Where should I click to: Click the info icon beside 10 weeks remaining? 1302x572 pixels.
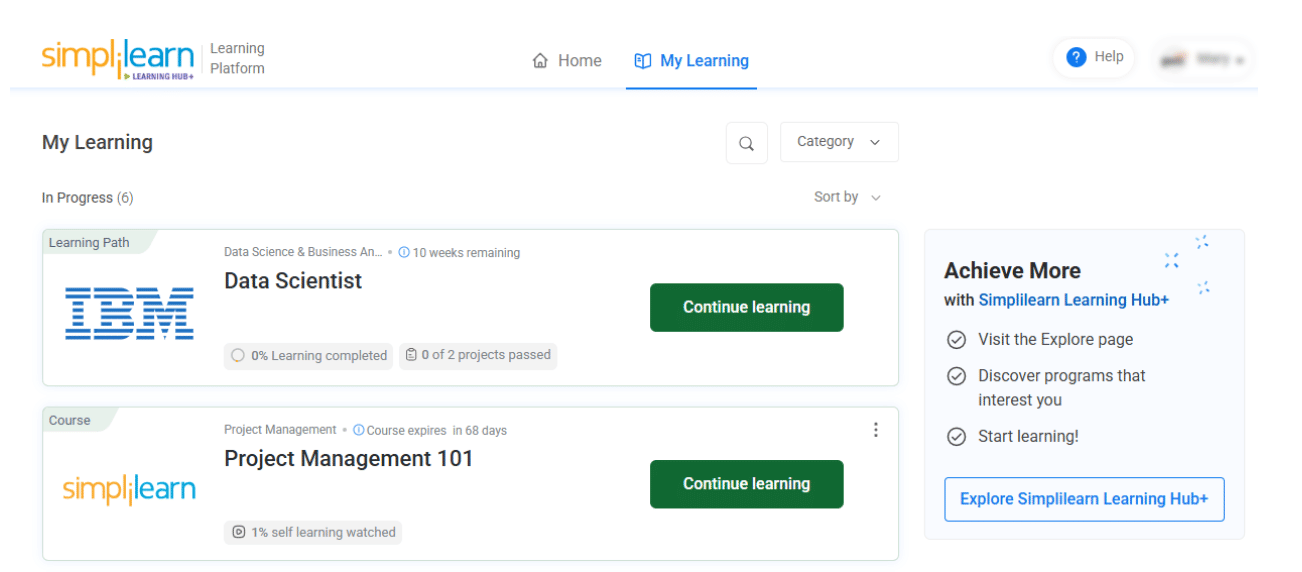404,253
